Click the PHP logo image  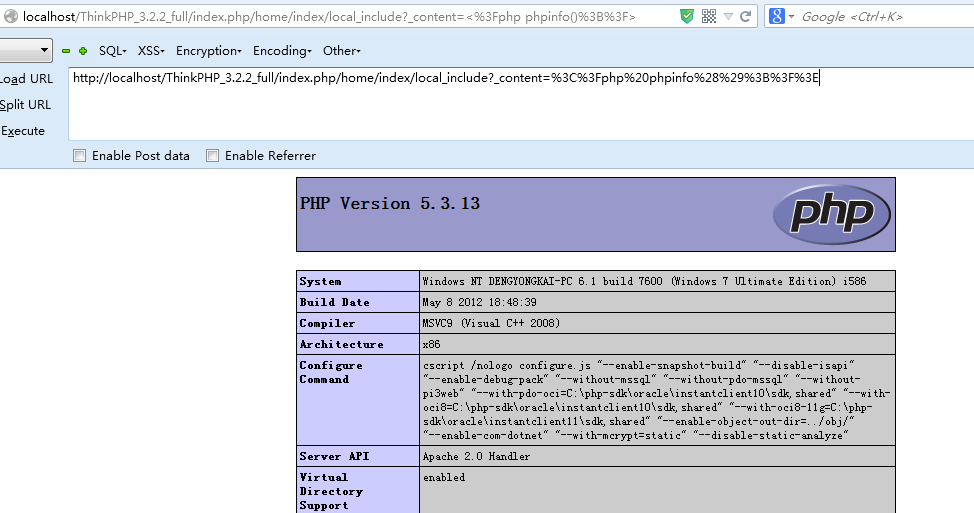click(x=831, y=214)
